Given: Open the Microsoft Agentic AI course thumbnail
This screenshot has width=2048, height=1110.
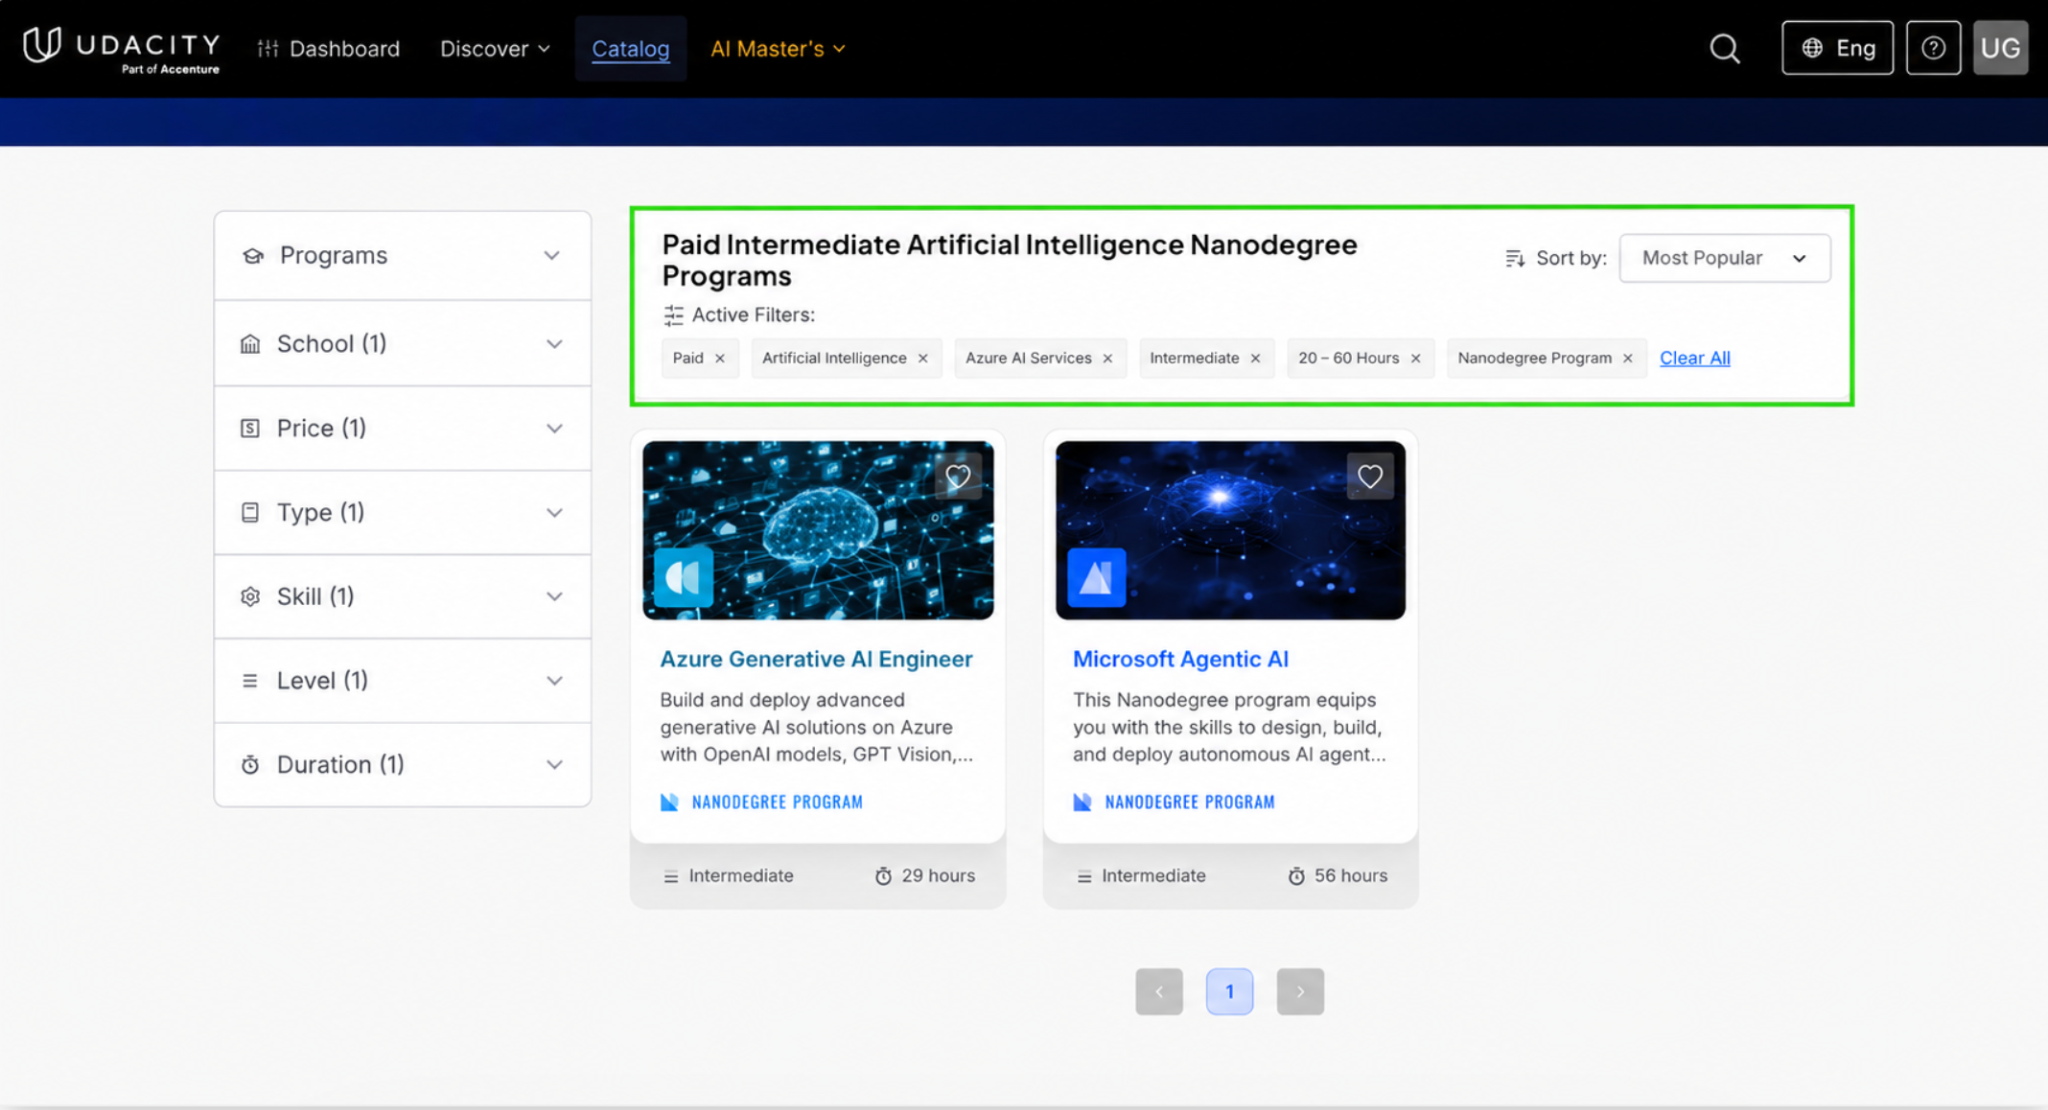Looking at the screenshot, I should [x=1230, y=530].
